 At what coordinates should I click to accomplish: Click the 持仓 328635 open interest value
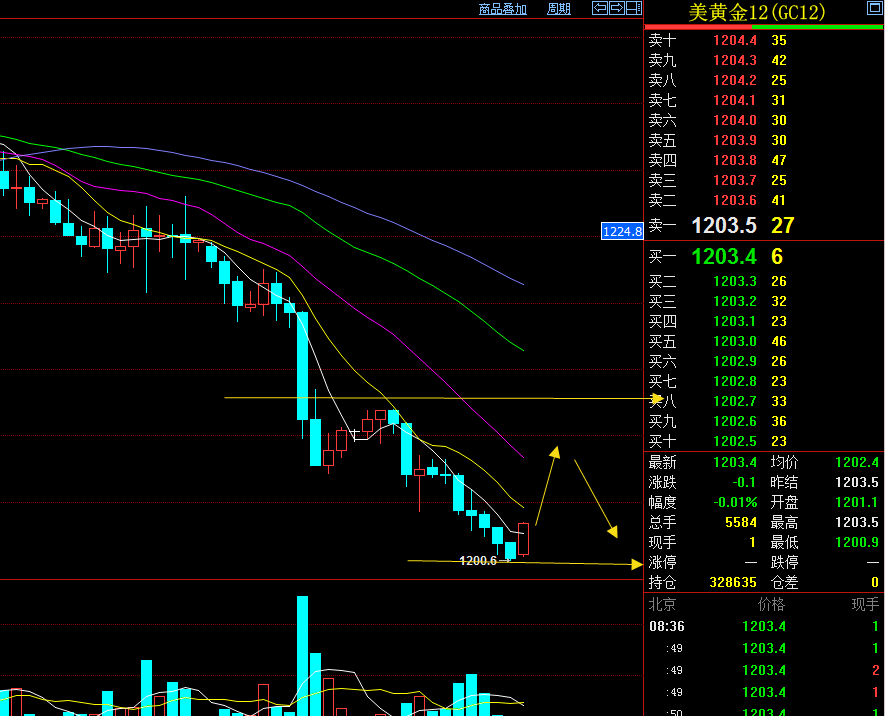click(x=731, y=582)
